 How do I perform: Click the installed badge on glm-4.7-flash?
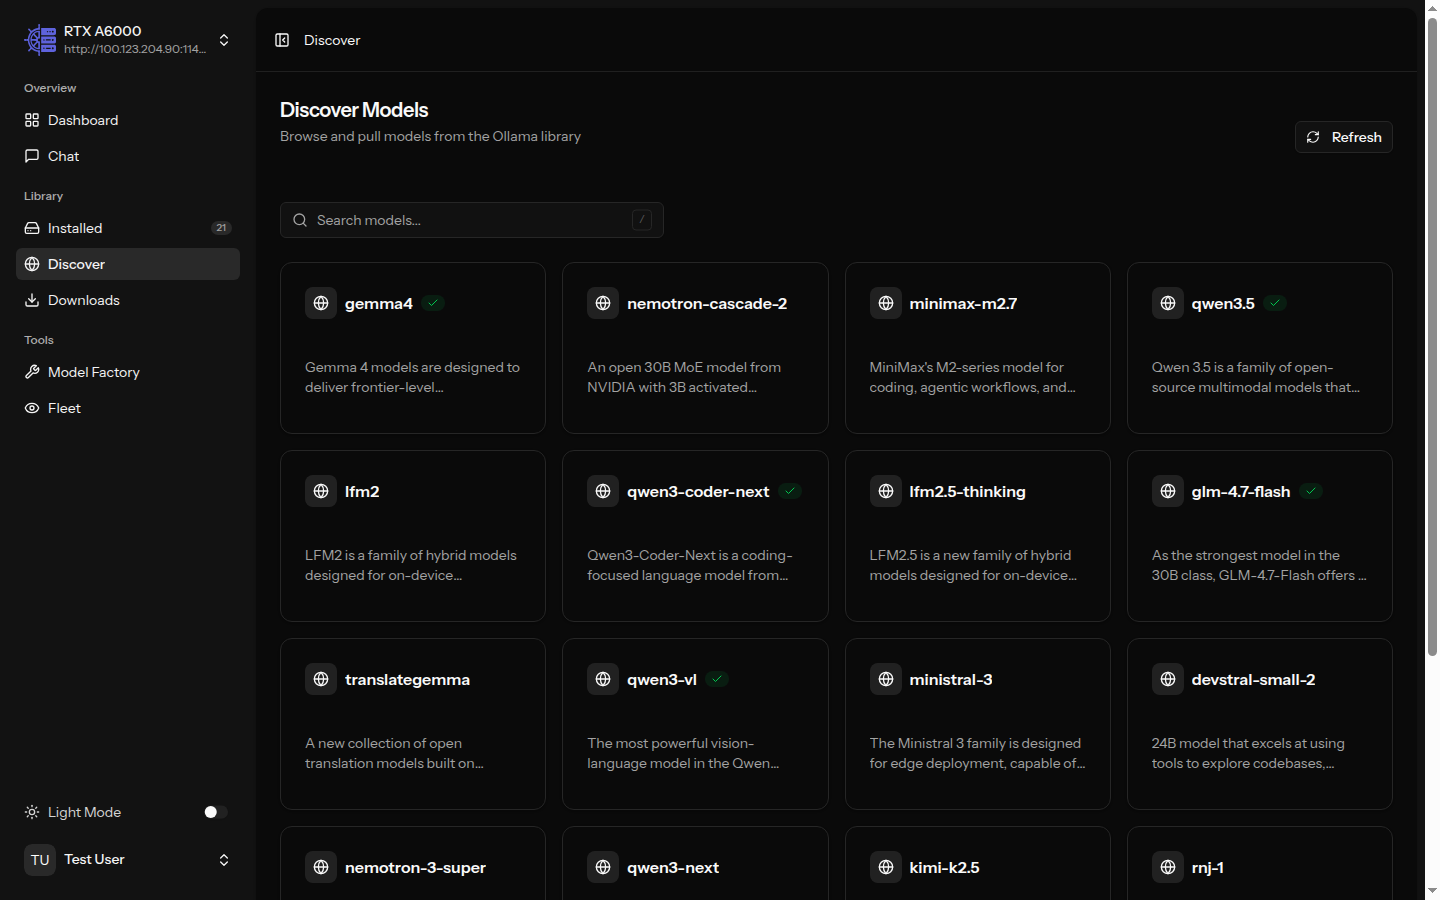click(x=1311, y=491)
